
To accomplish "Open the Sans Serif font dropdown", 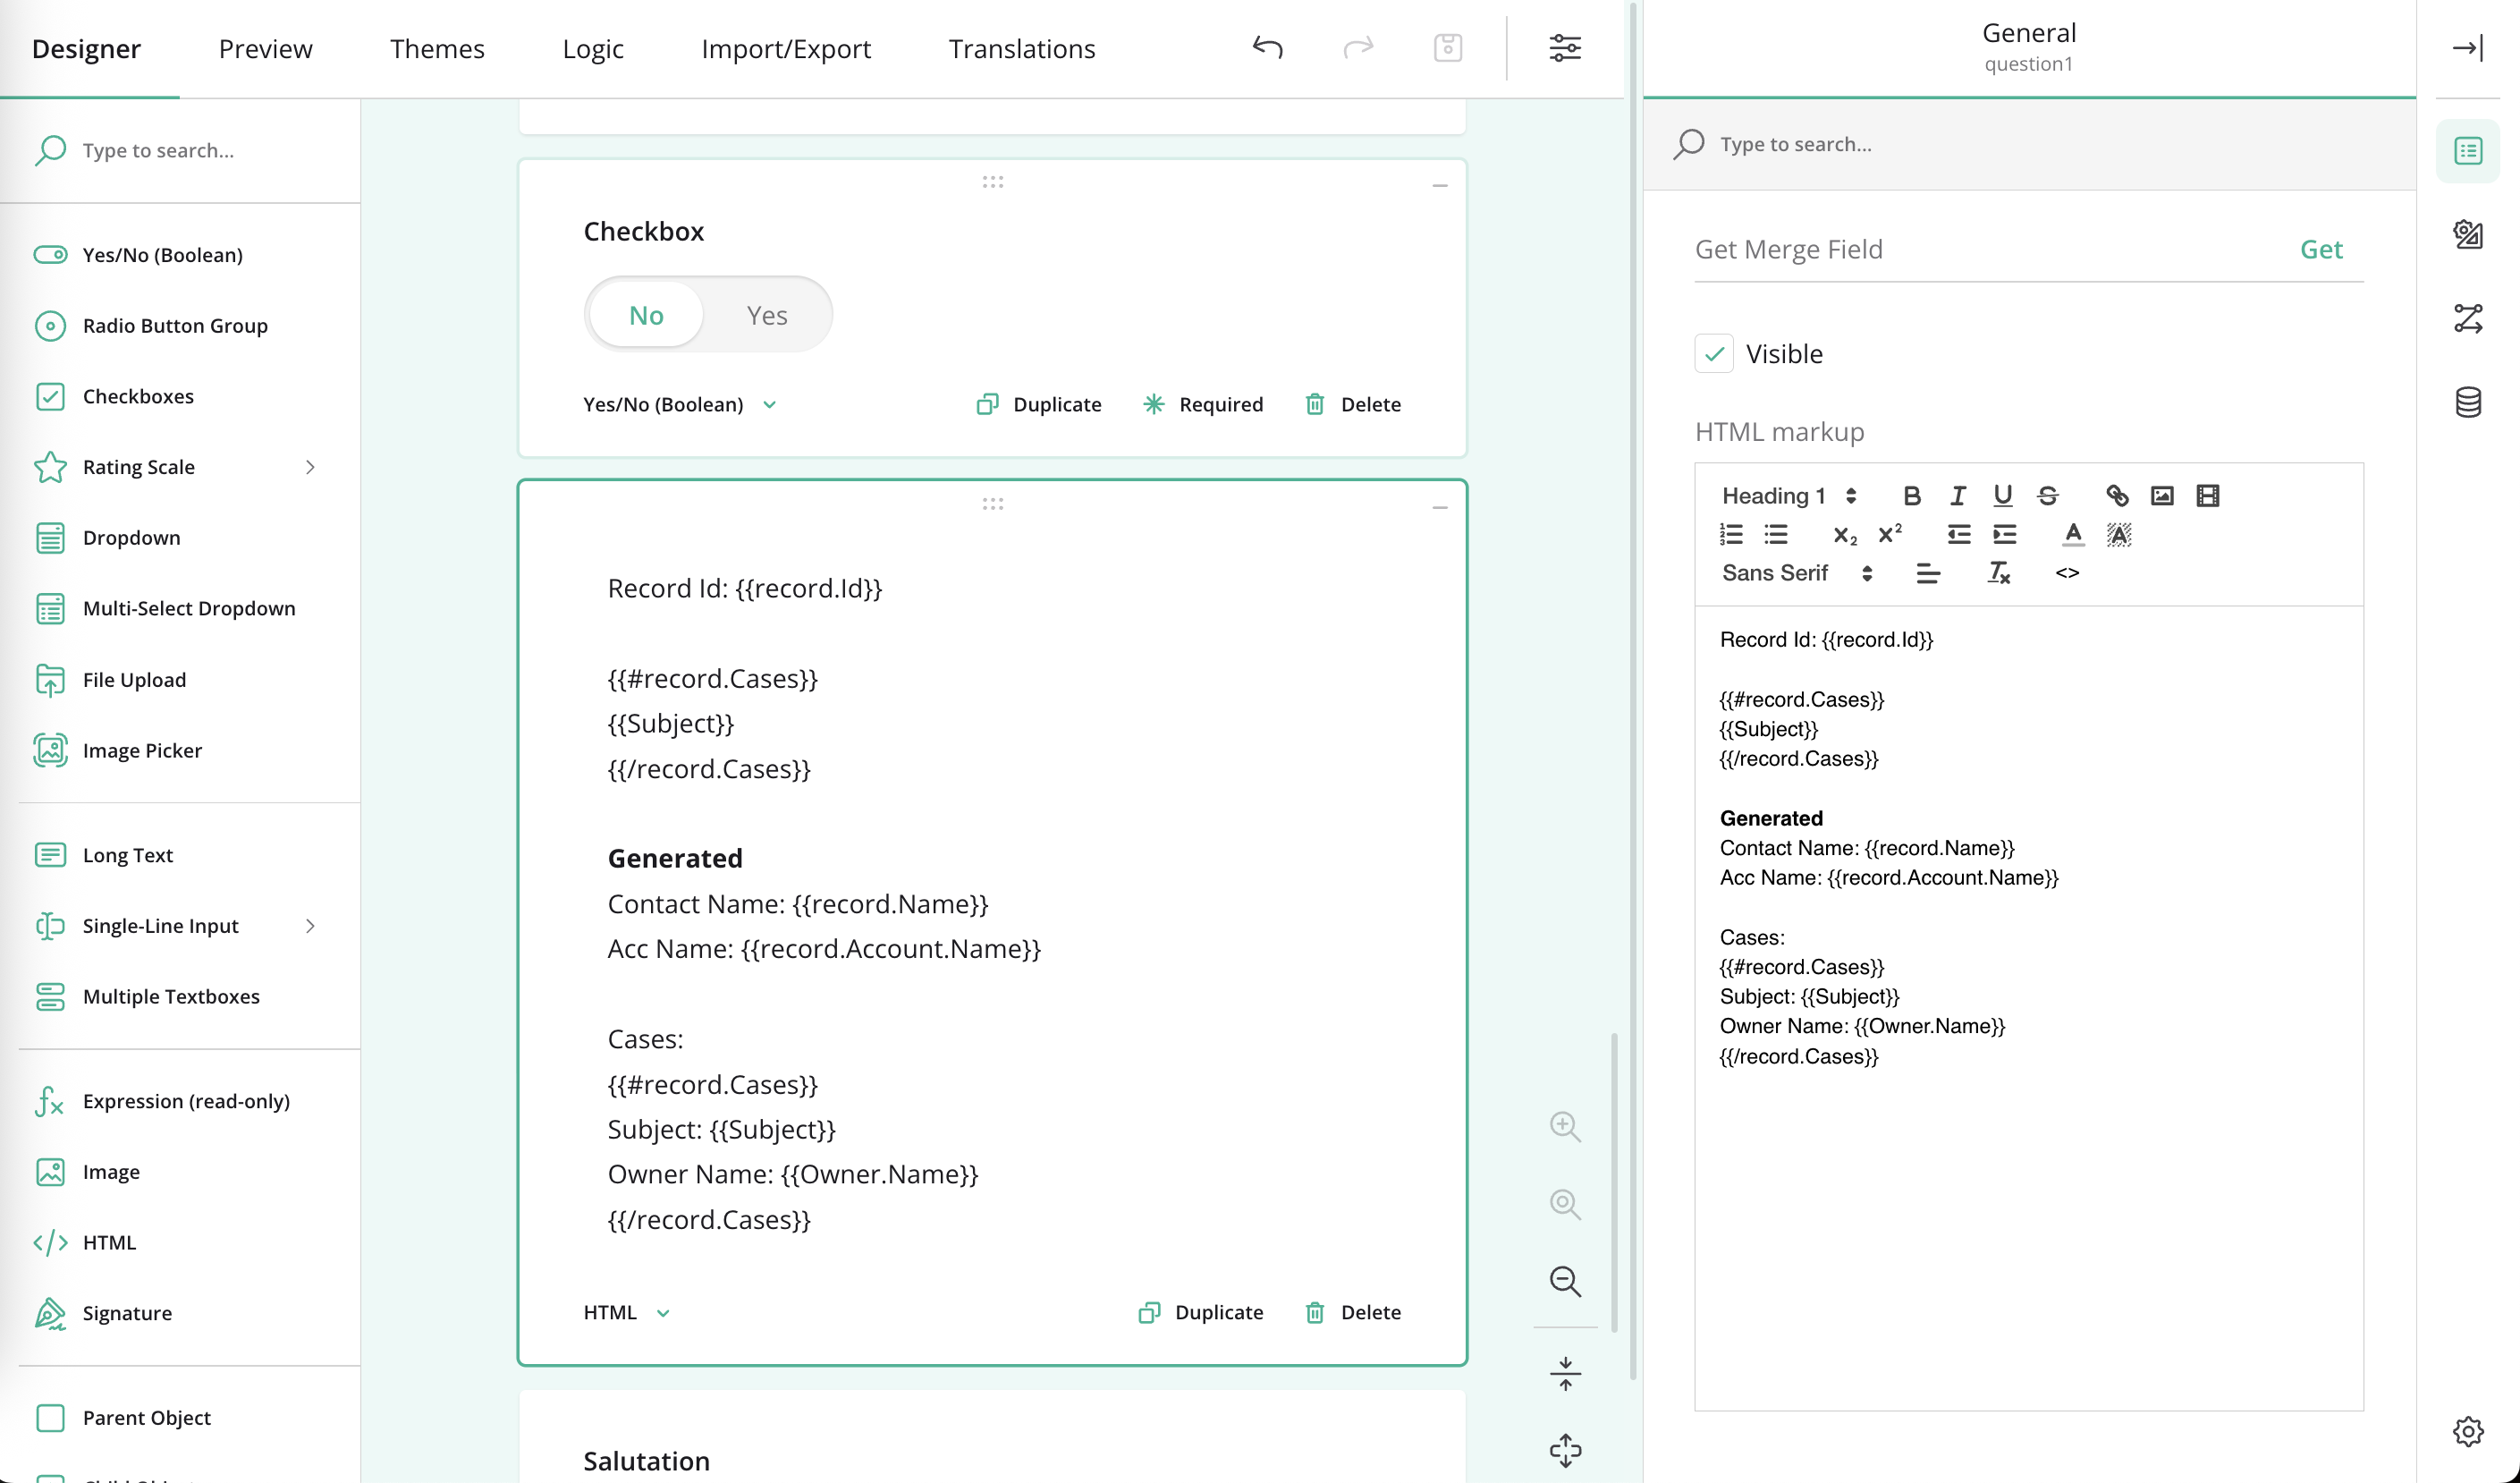I will (x=1796, y=573).
